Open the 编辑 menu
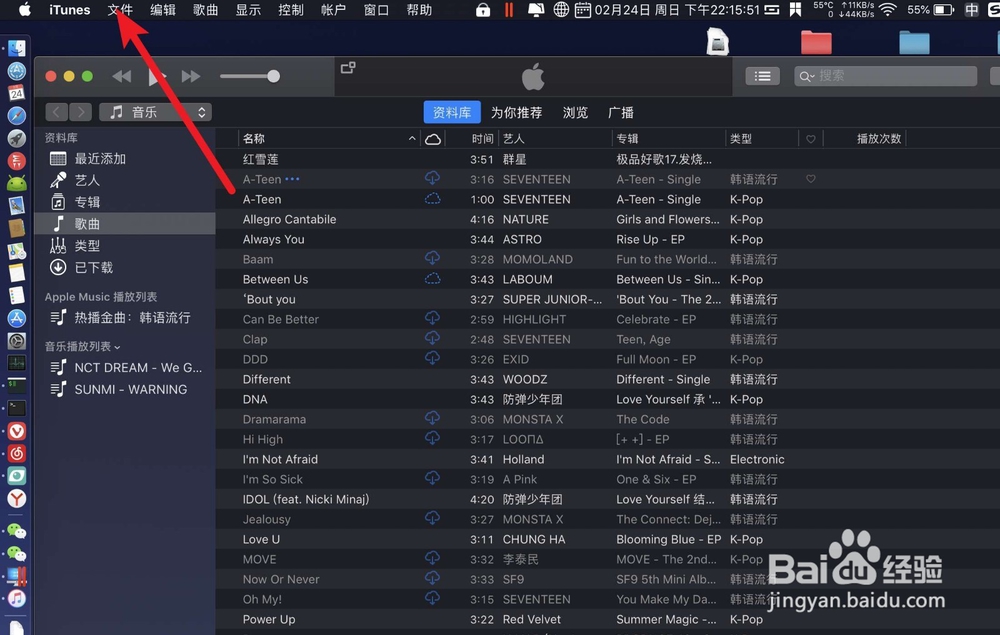The height and width of the screenshot is (635, 1000). coord(163,10)
